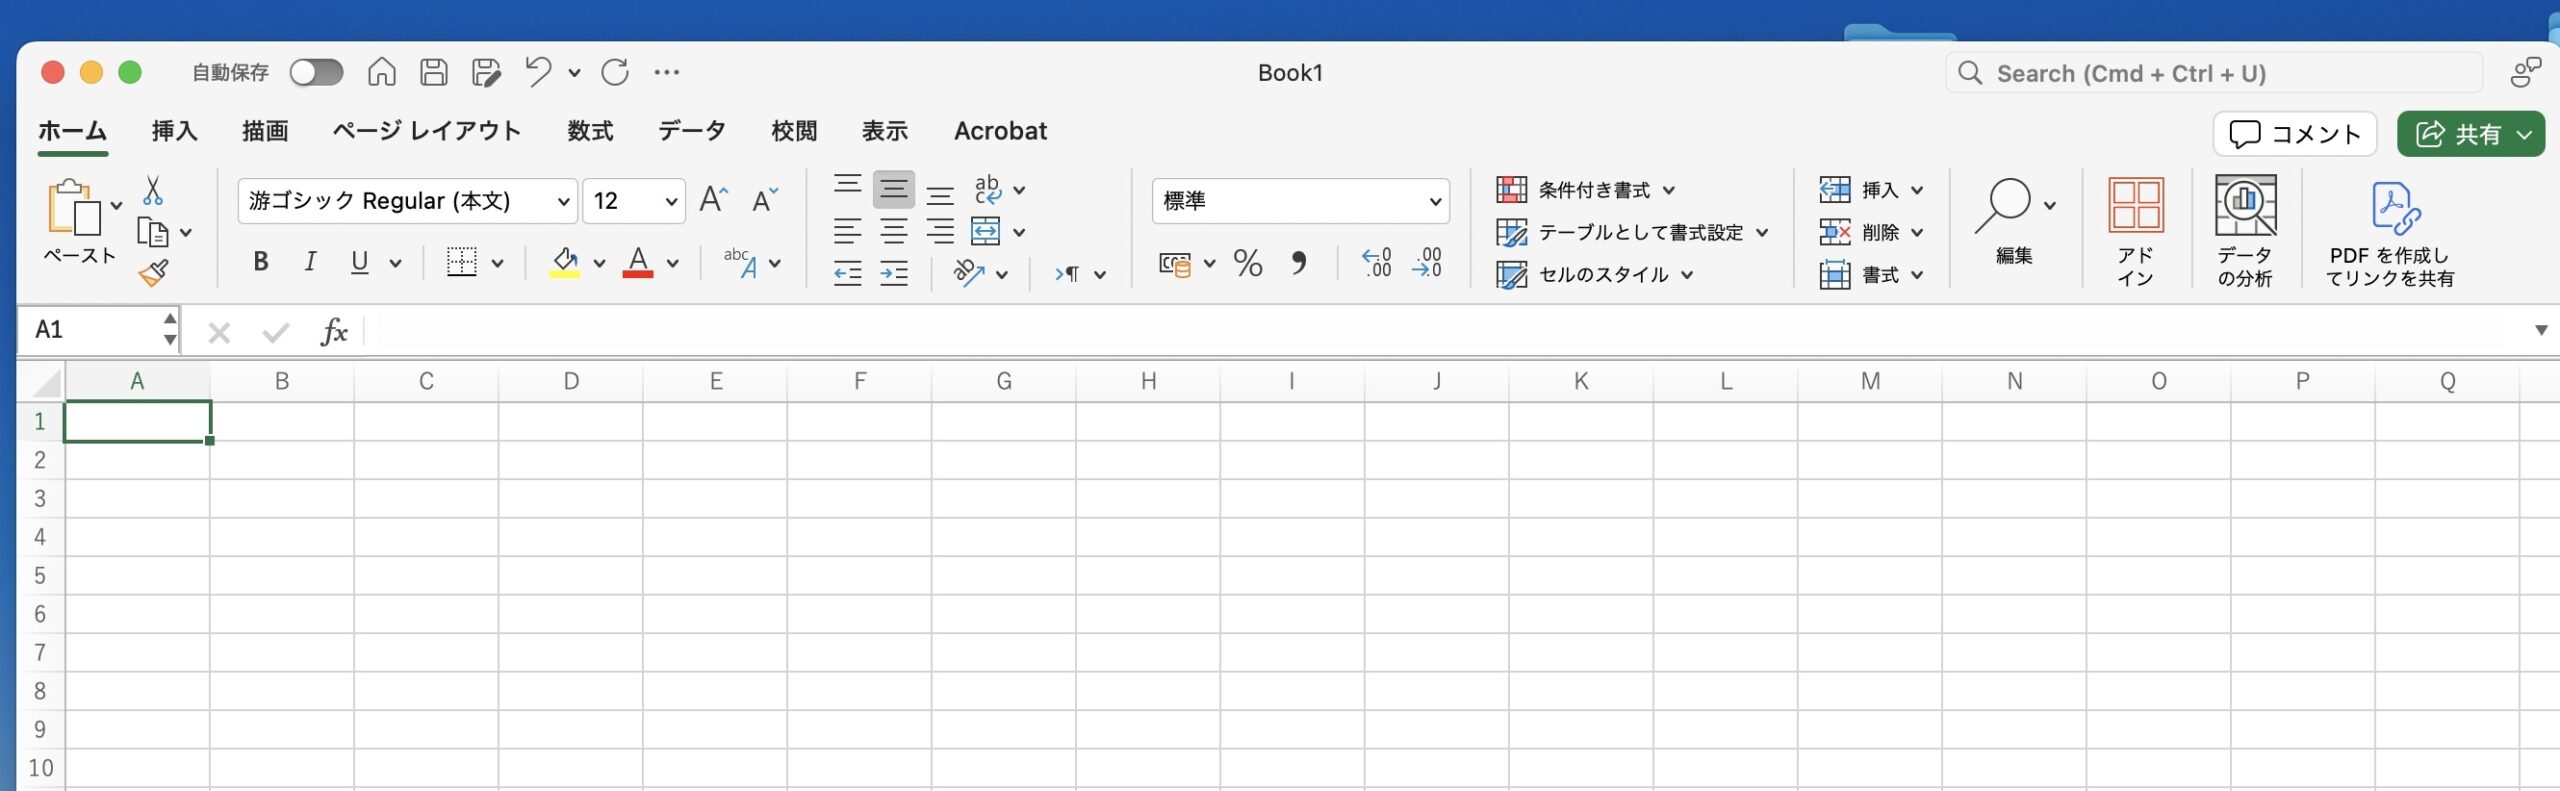The image size is (2560, 791).
Task: Click the Increase Font Size icon
Action: tap(714, 200)
